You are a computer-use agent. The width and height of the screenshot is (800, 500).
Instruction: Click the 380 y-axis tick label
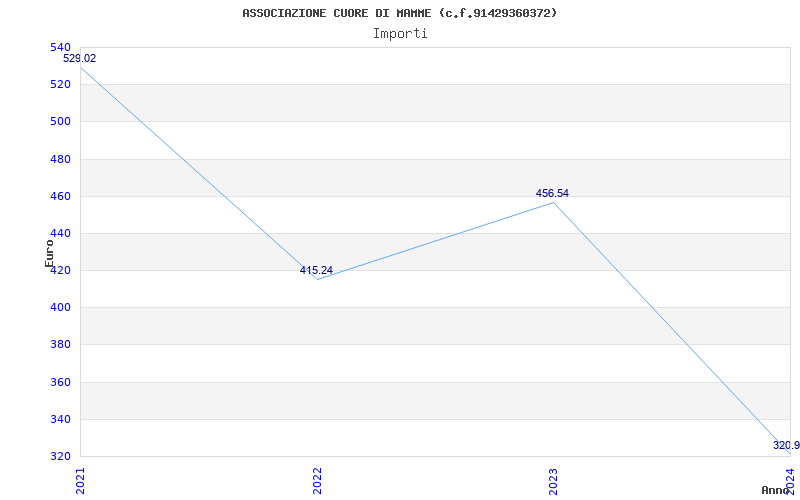(x=60, y=345)
